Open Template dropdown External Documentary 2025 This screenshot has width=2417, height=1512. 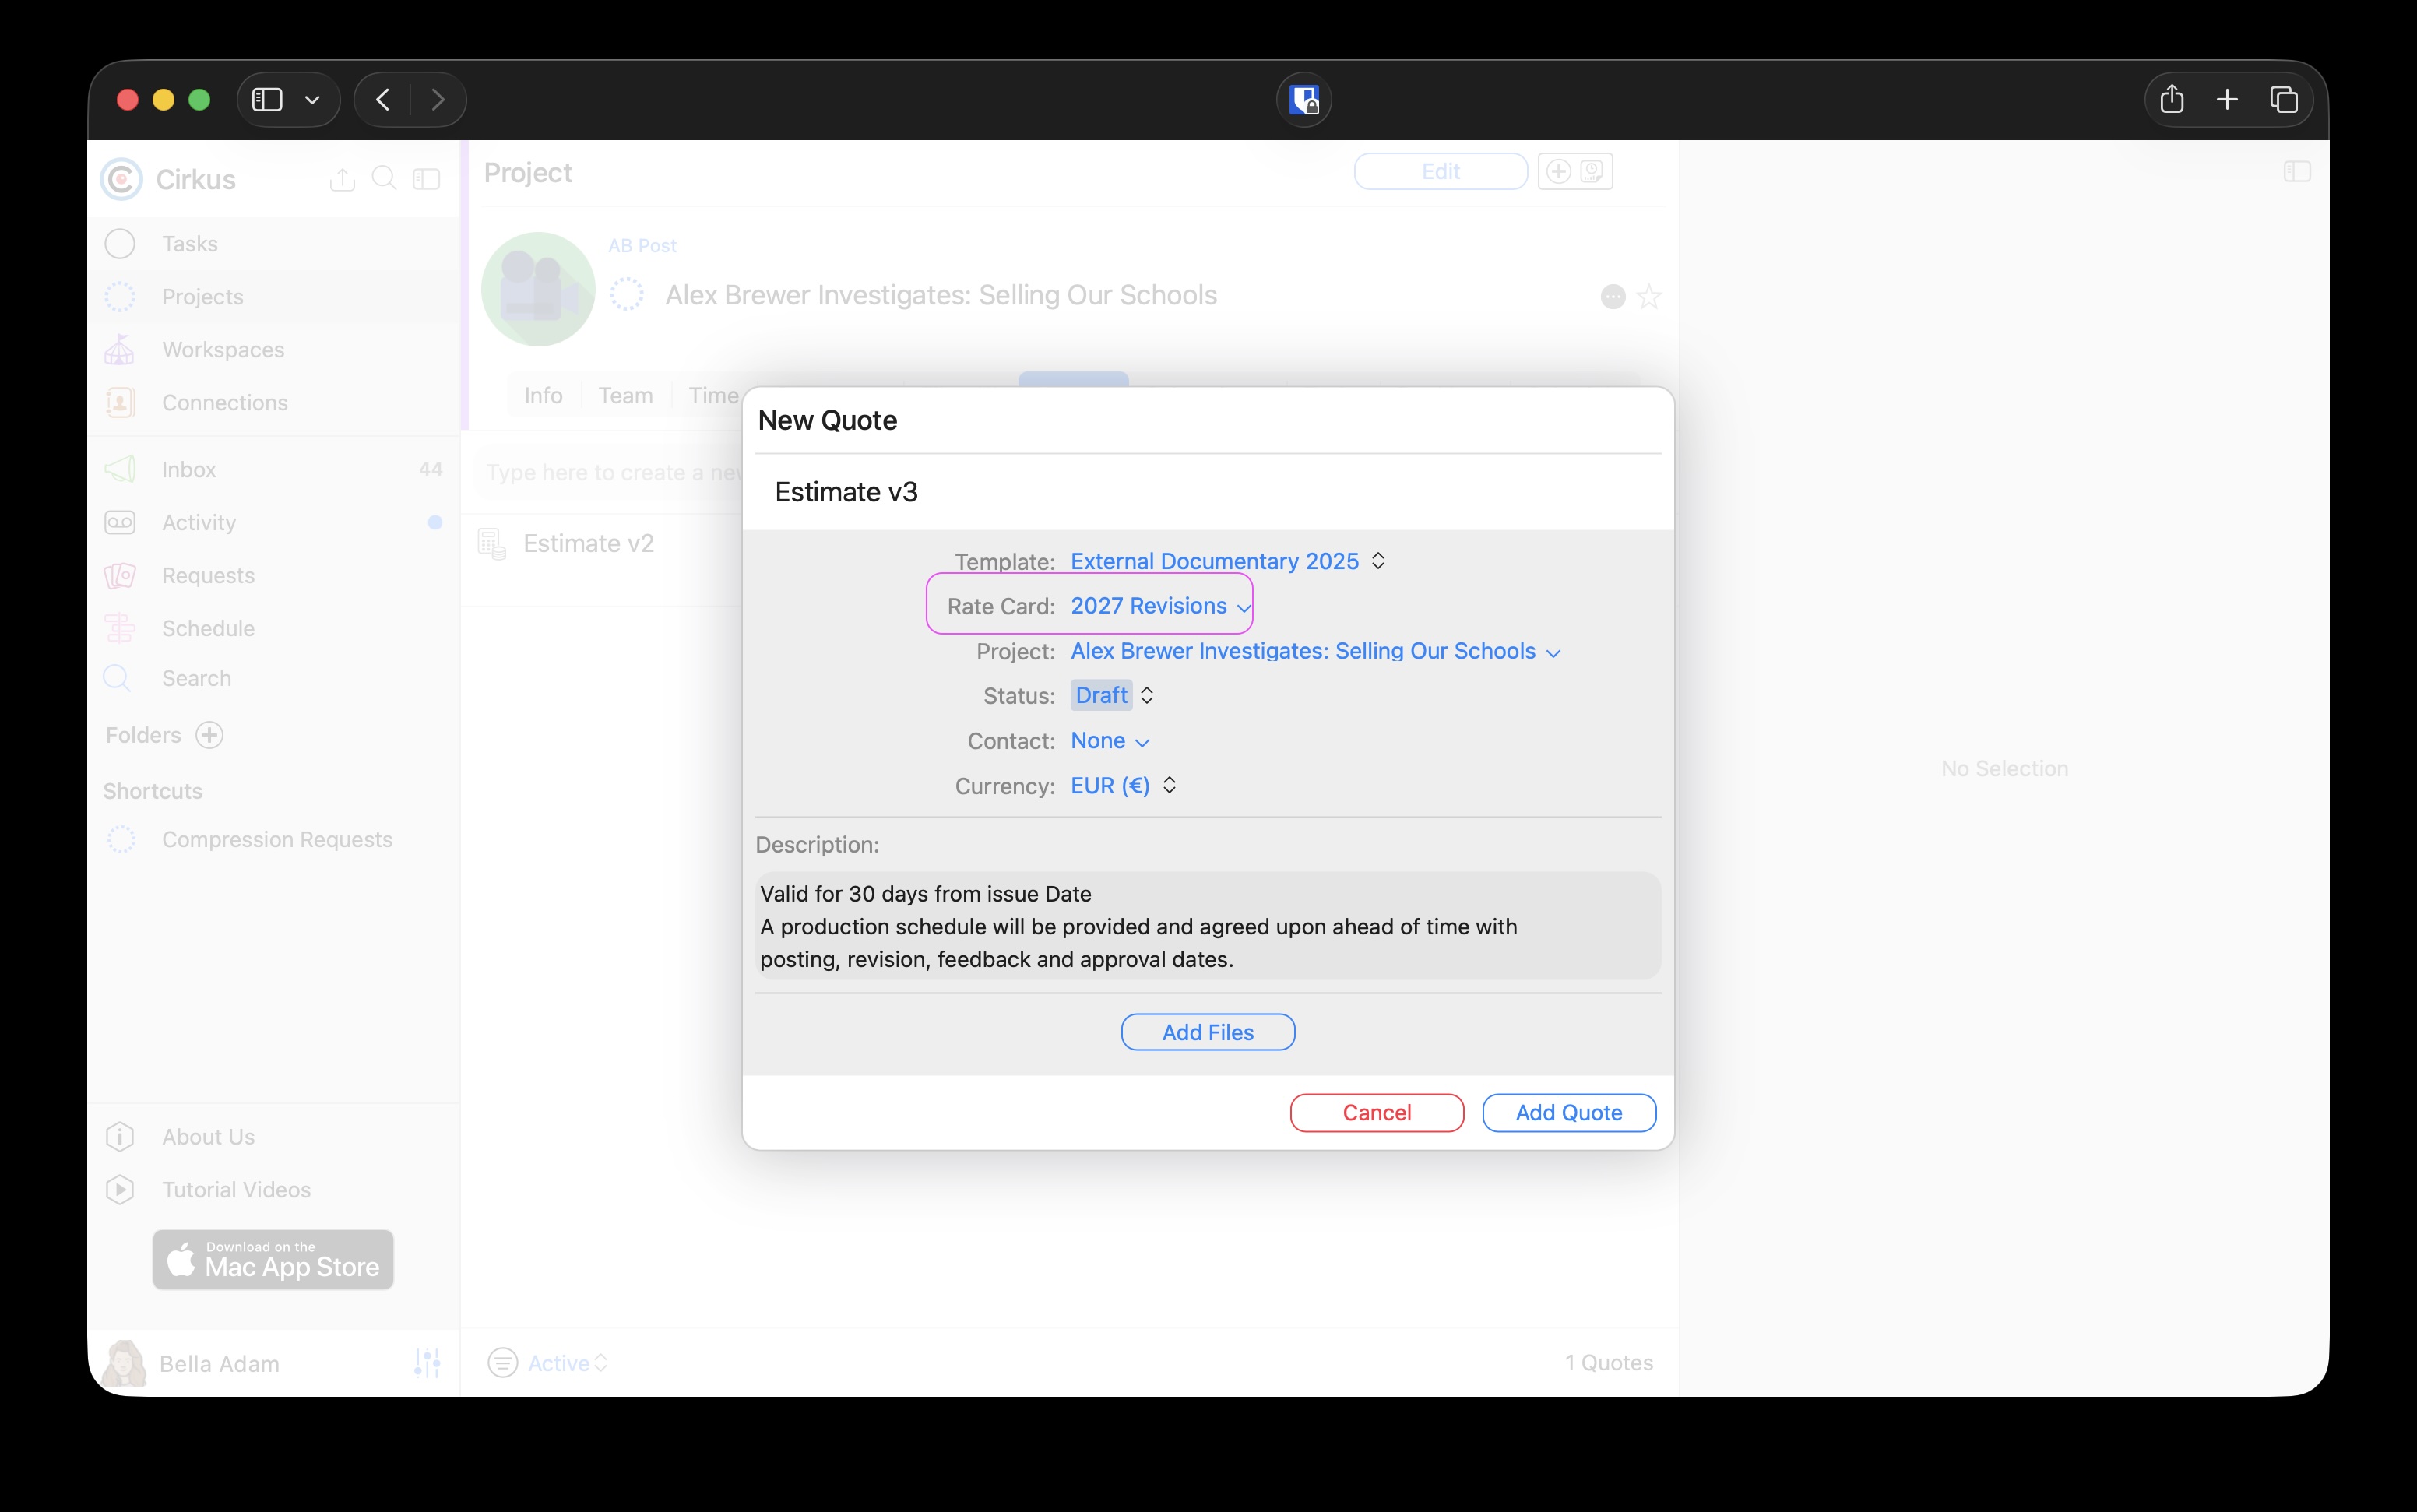click(x=1228, y=561)
